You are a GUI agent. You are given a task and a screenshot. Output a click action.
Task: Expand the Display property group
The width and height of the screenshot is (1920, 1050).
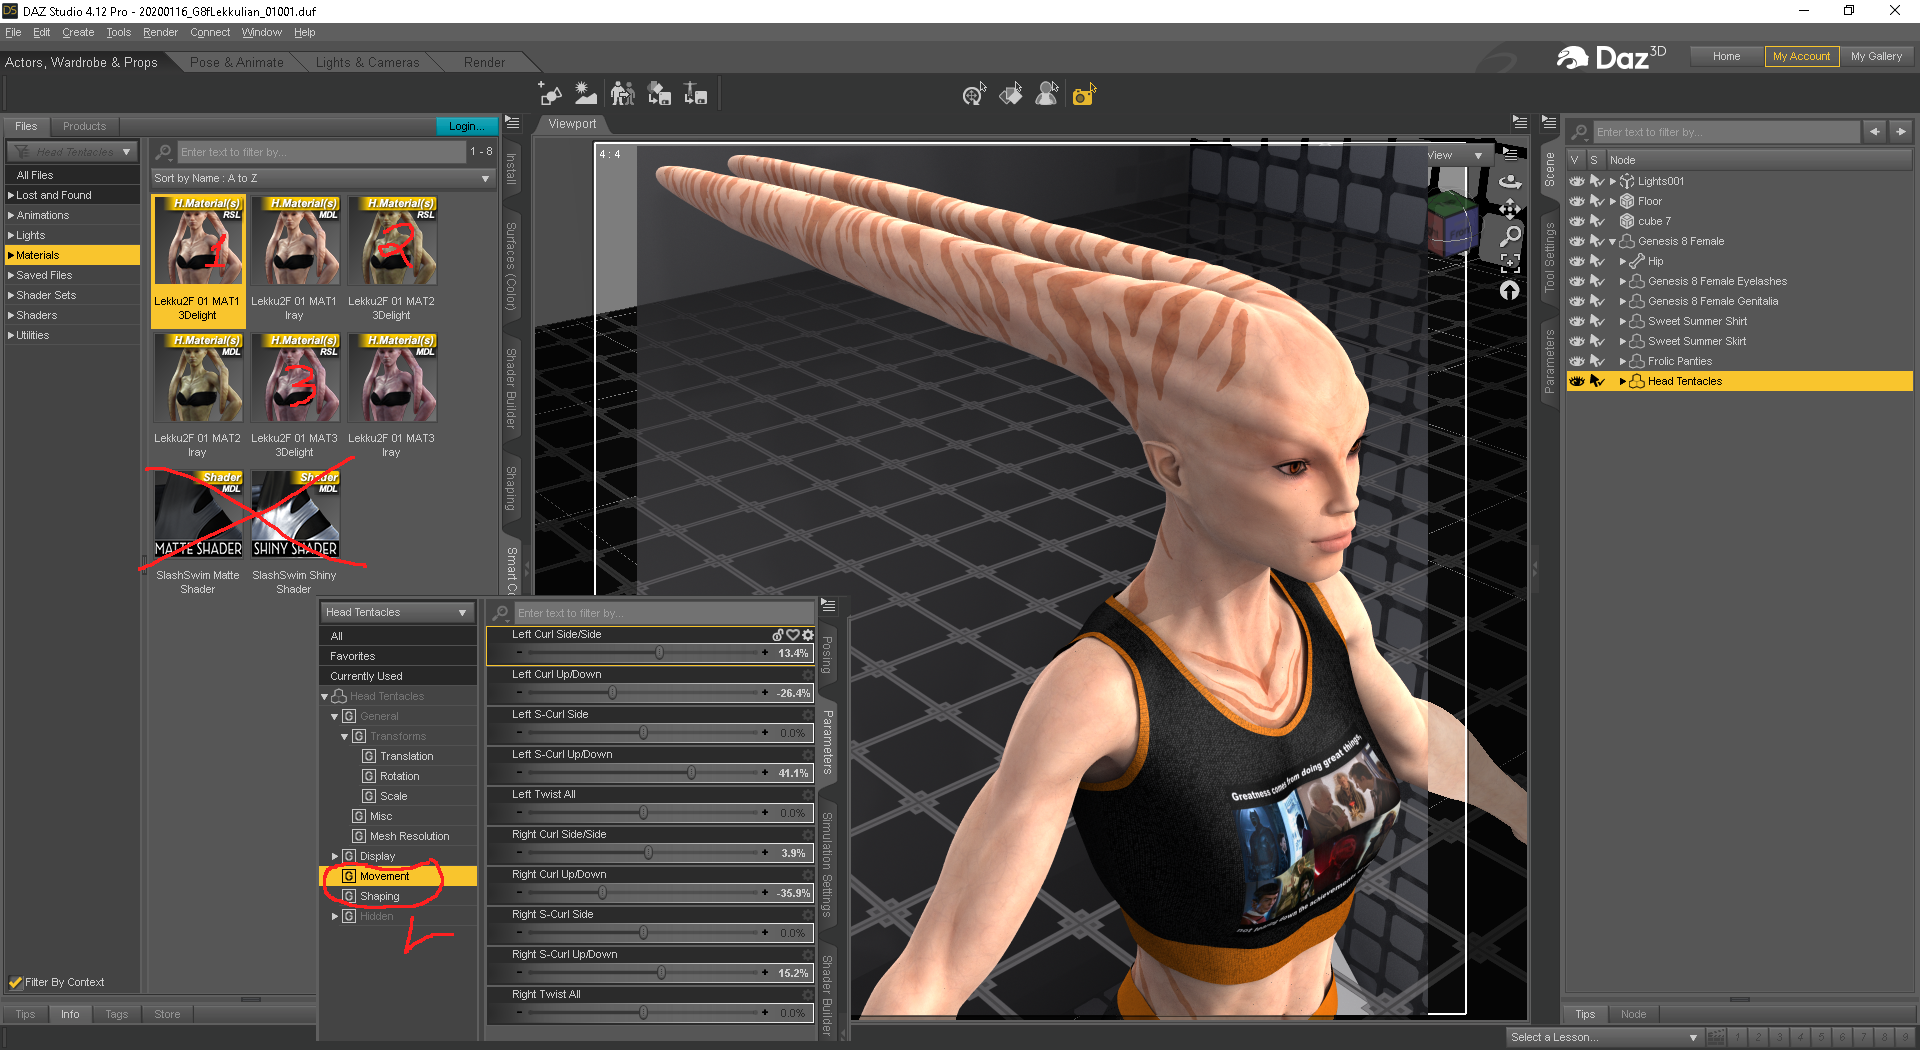point(334,856)
